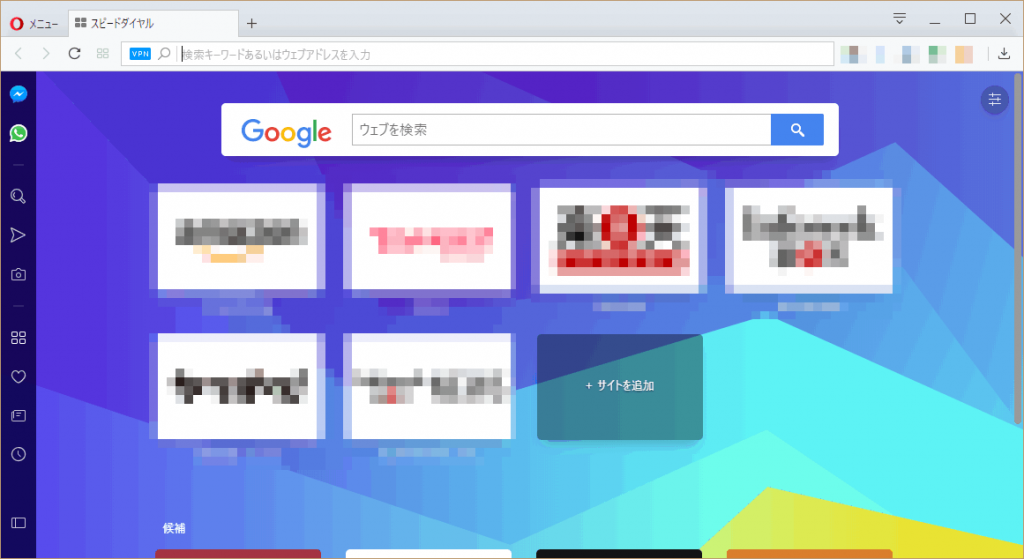Reload the page with the refresh icon
1024x559 pixels.
point(74,54)
